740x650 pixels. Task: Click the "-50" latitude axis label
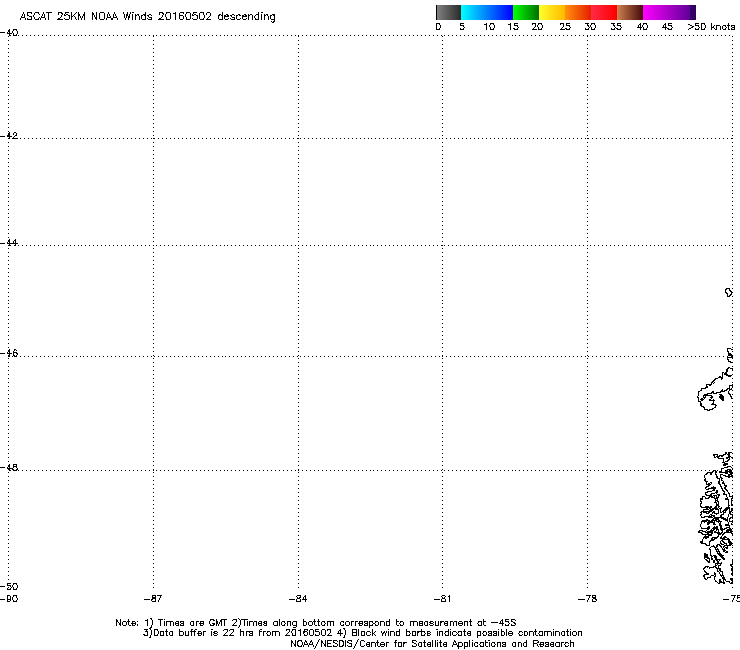coord(9,586)
